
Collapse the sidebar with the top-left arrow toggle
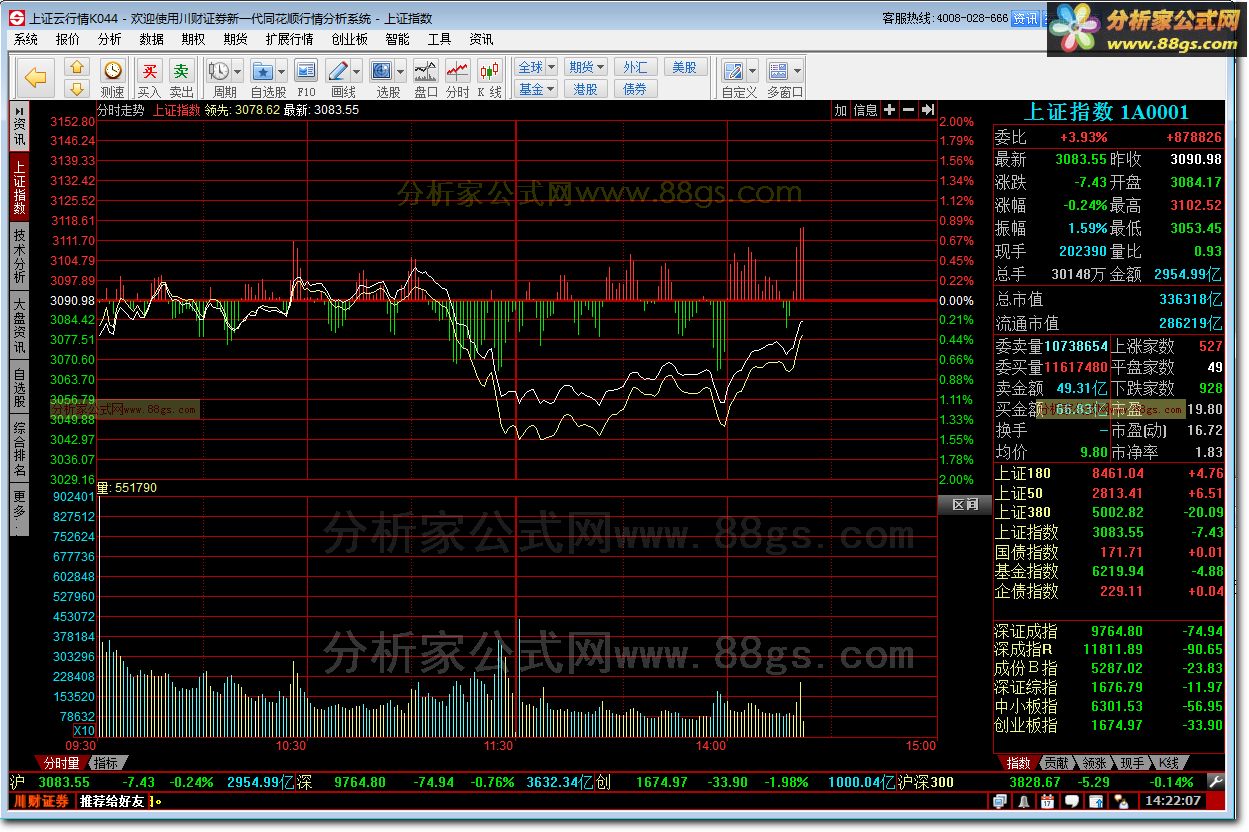[x=19, y=110]
